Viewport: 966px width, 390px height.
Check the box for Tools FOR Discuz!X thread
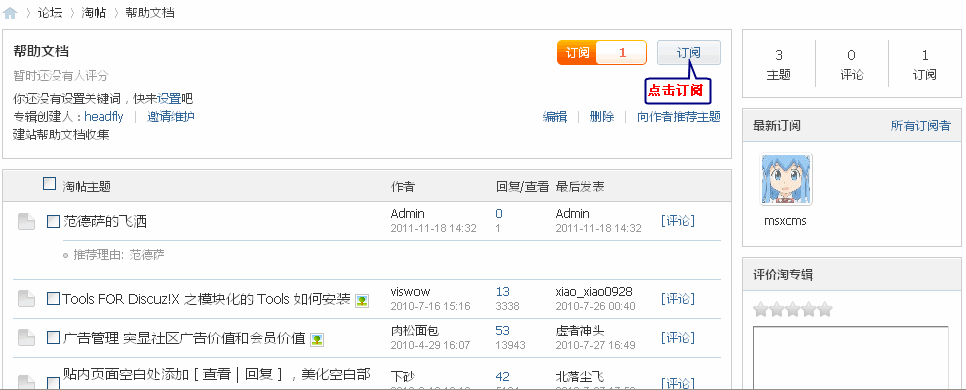[x=54, y=299]
